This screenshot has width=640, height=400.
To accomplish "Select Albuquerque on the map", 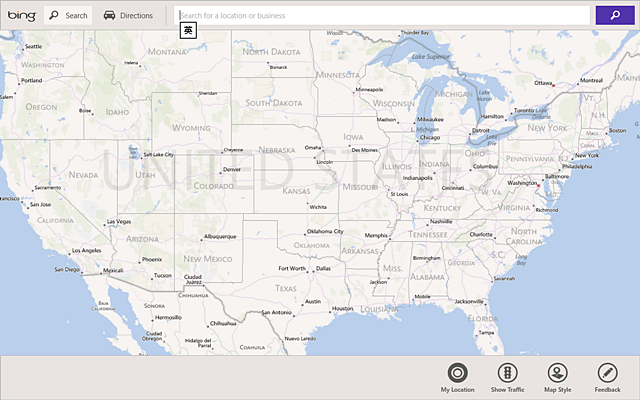I will tap(220, 237).
